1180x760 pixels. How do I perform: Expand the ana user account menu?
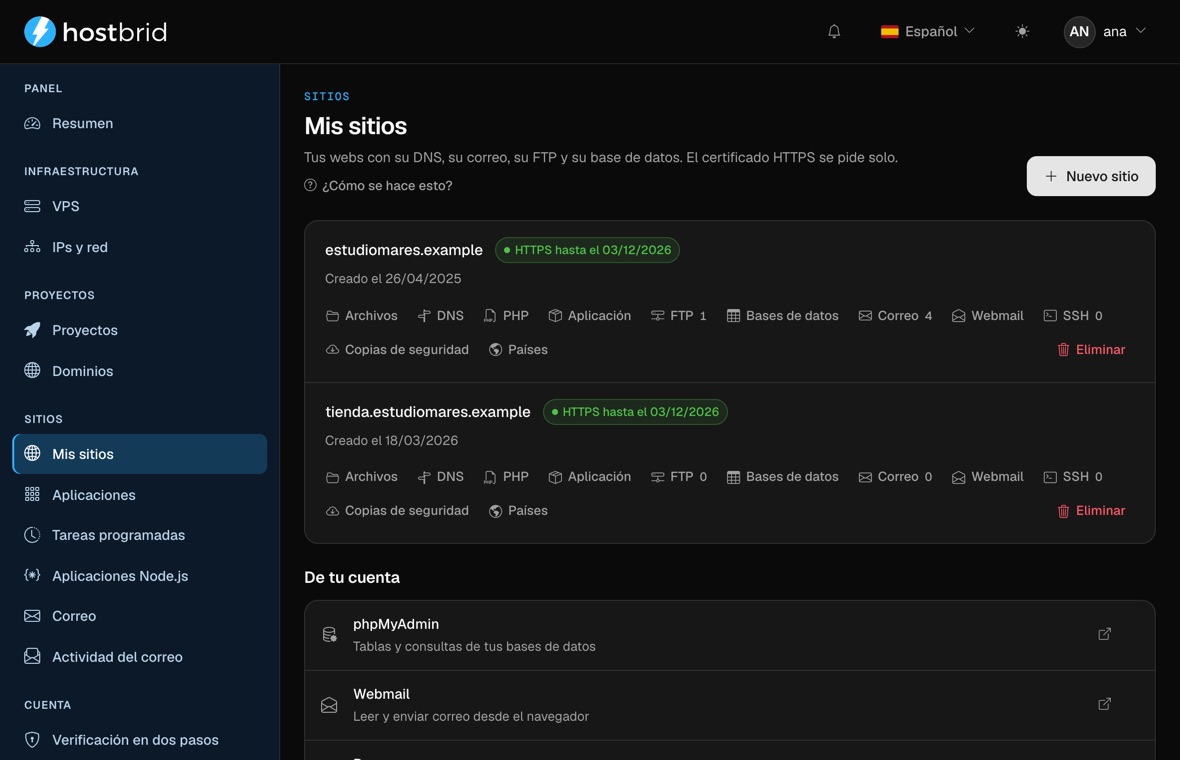1105,32
